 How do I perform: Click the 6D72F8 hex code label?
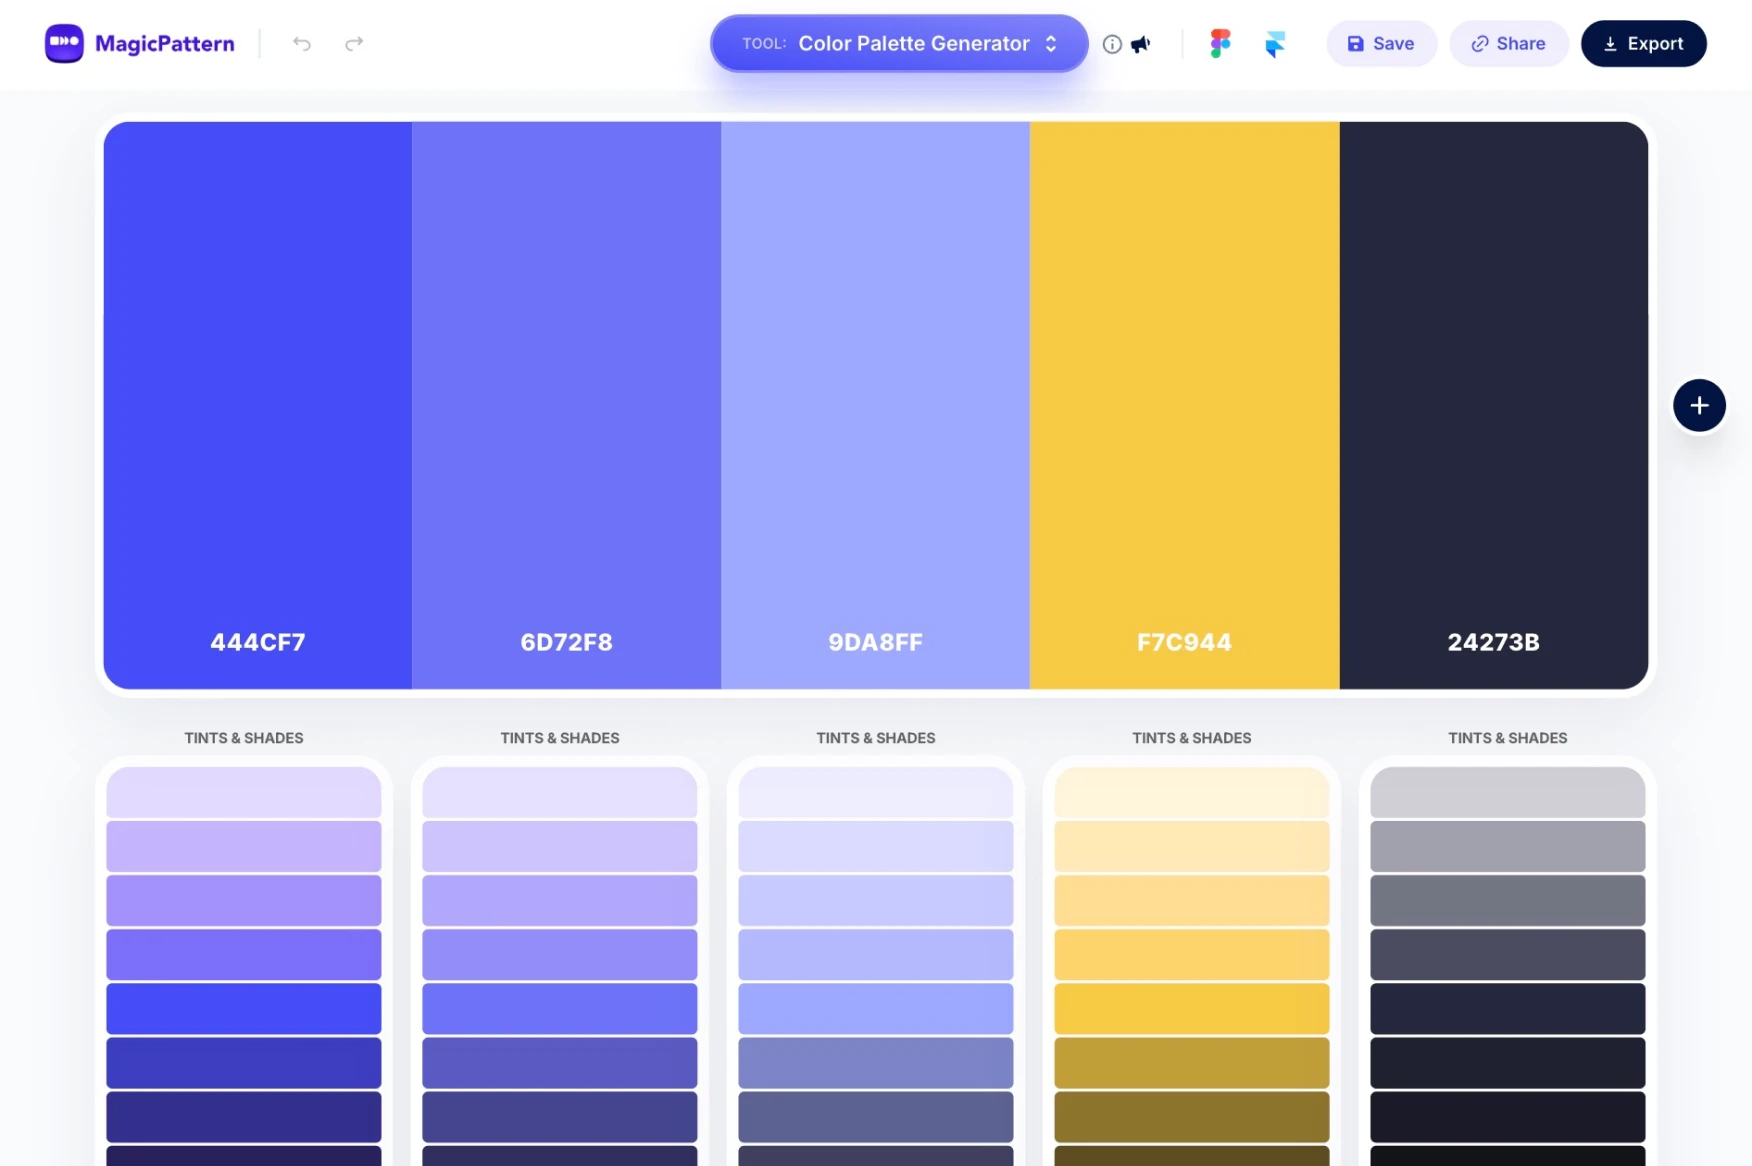[x=566, y=642]
